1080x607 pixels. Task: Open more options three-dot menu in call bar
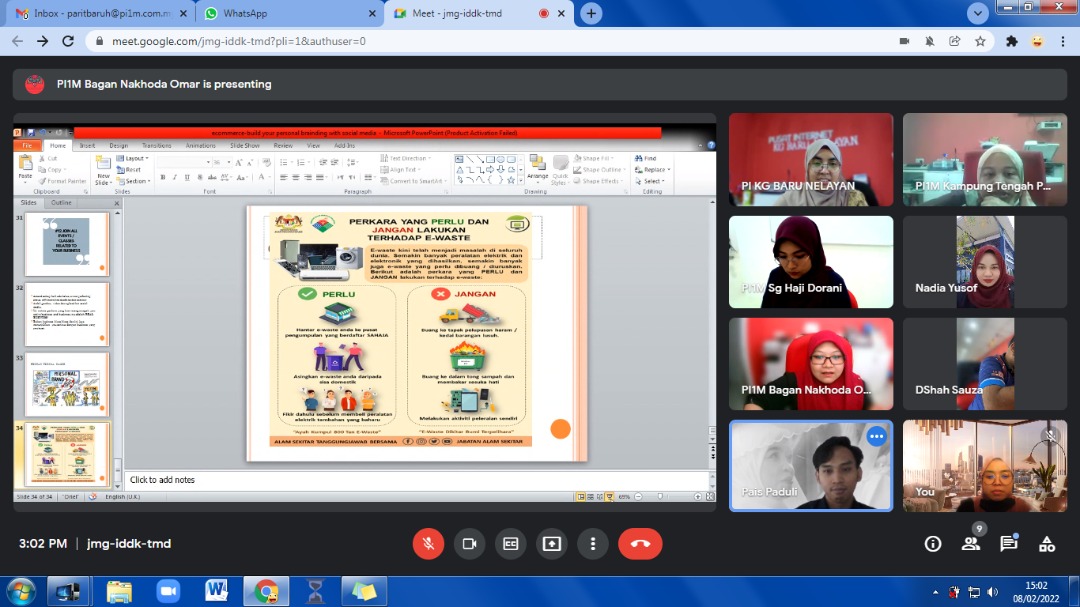coord(593,544)
